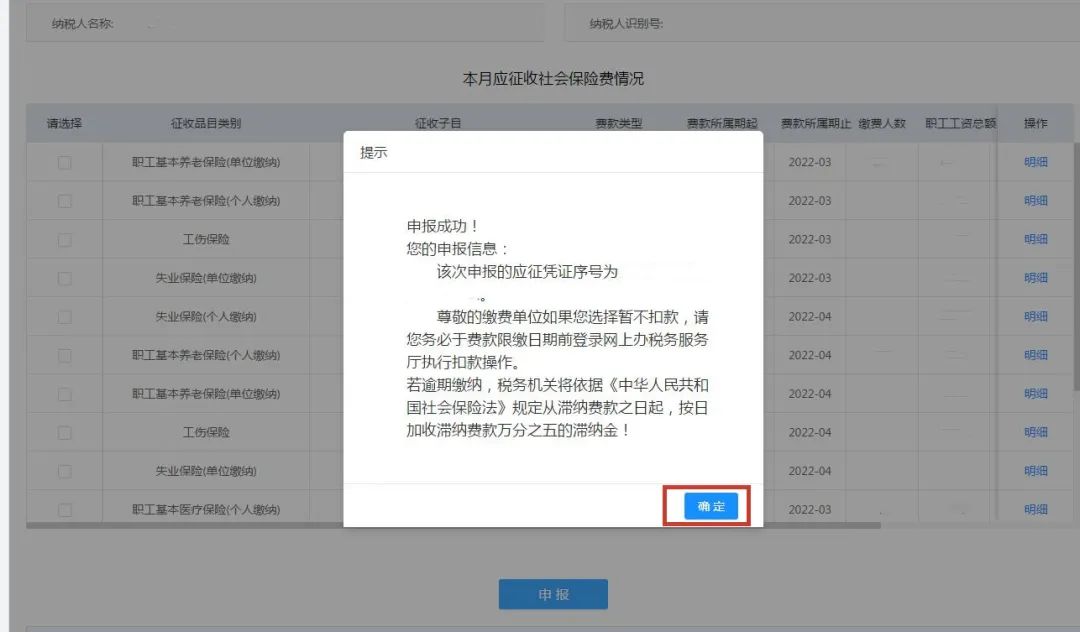Tick checkbox for 工伤保险 2022-03 row
This screenshot has width=1080, height=632.
coord(65,240)
